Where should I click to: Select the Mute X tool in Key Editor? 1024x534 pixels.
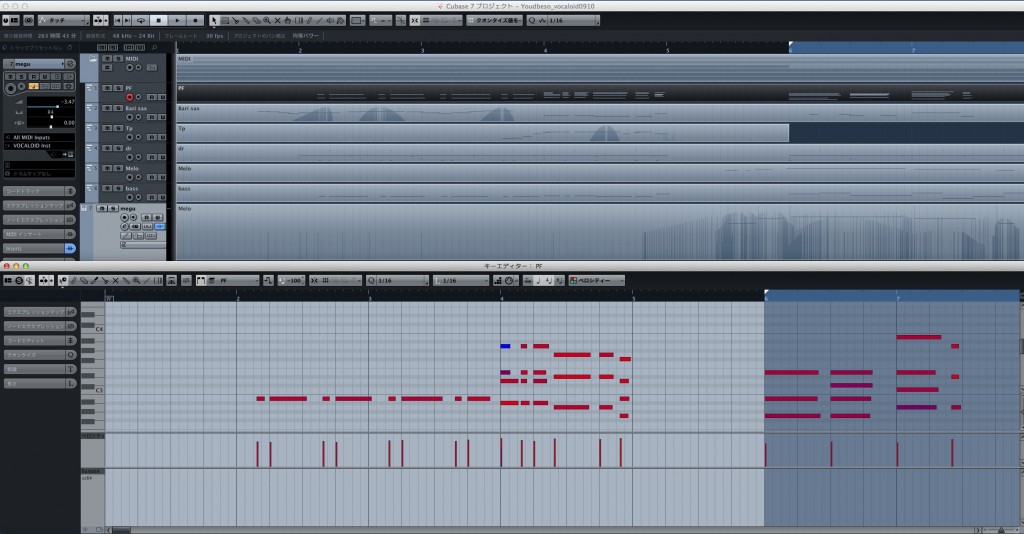(116, 280)
